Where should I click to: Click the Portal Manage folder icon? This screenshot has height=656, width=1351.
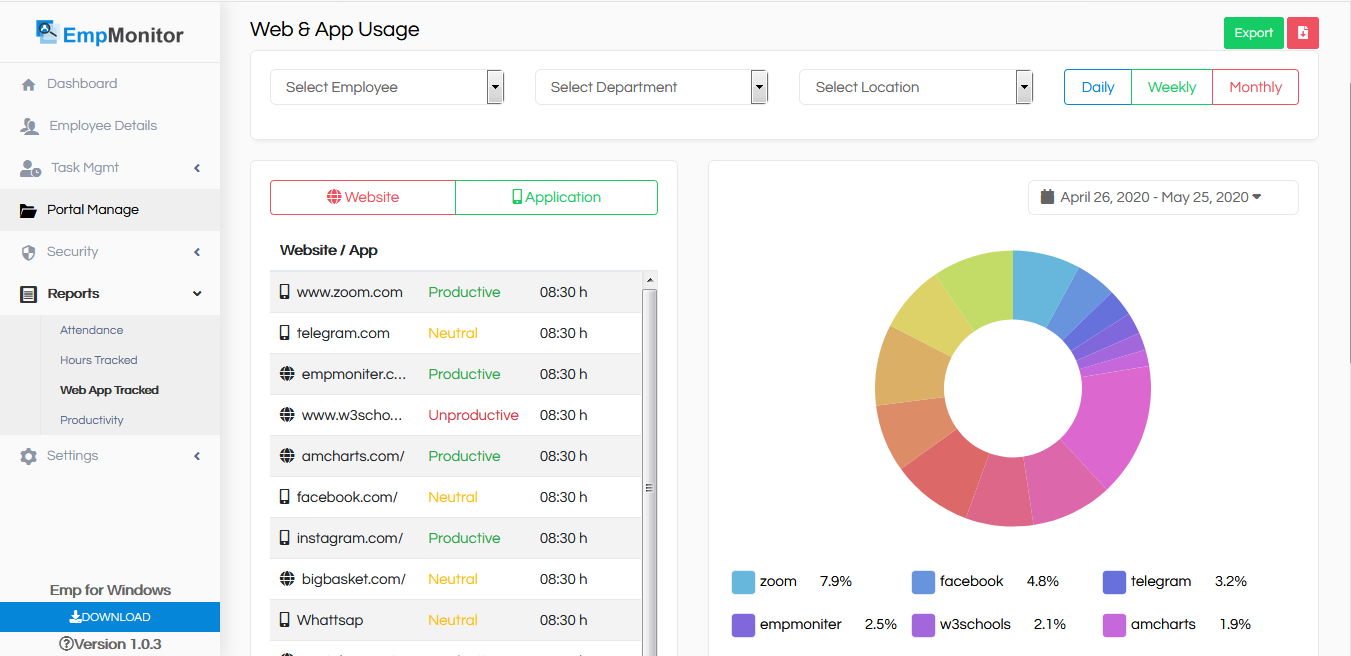[29, 211]
